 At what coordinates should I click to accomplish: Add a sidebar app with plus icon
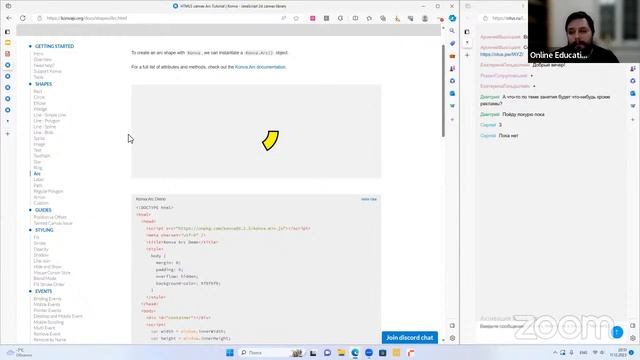click(x=452, y=120)
